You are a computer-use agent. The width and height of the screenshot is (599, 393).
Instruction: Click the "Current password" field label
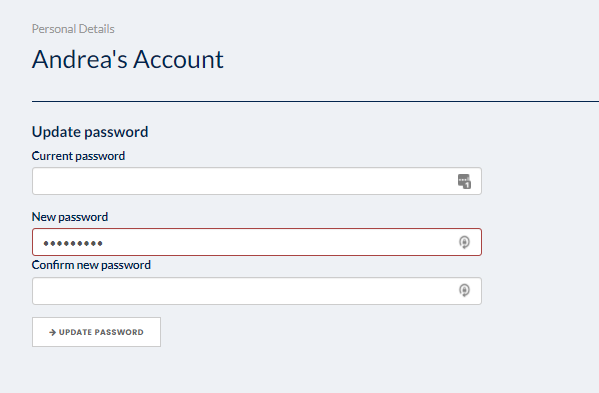[78, 156]
